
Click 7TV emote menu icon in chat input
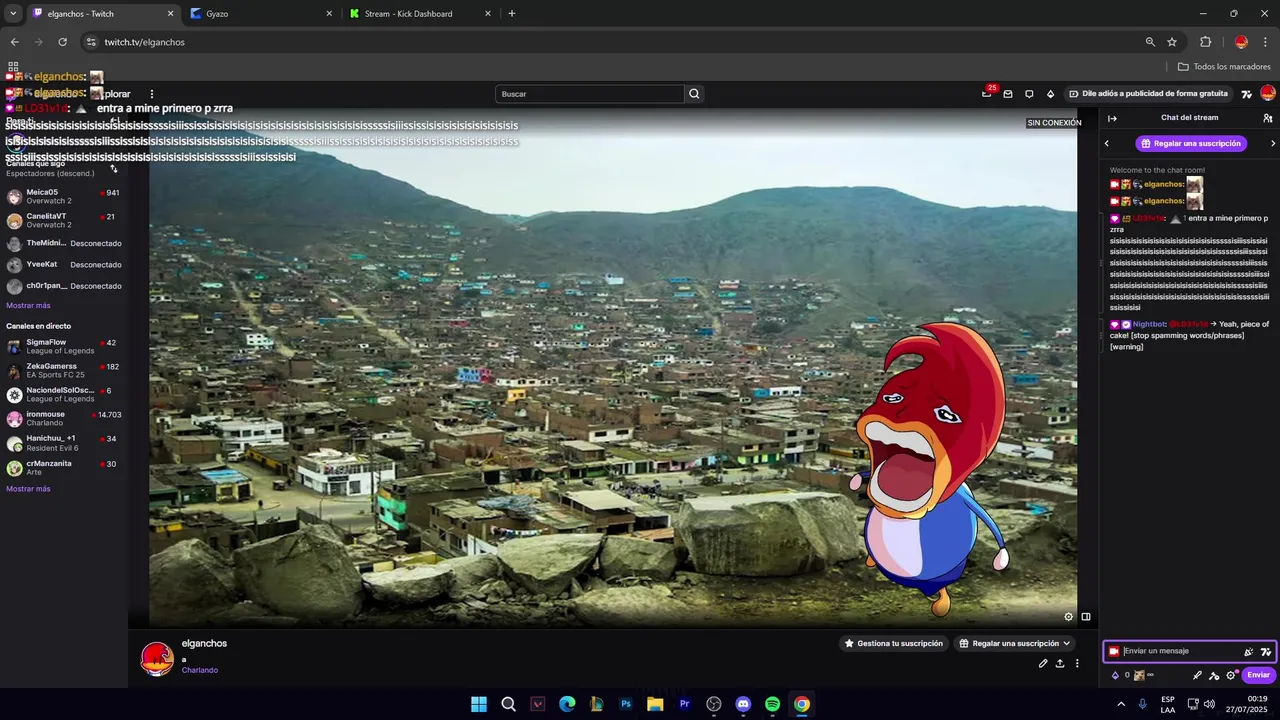click(1265, 652)
